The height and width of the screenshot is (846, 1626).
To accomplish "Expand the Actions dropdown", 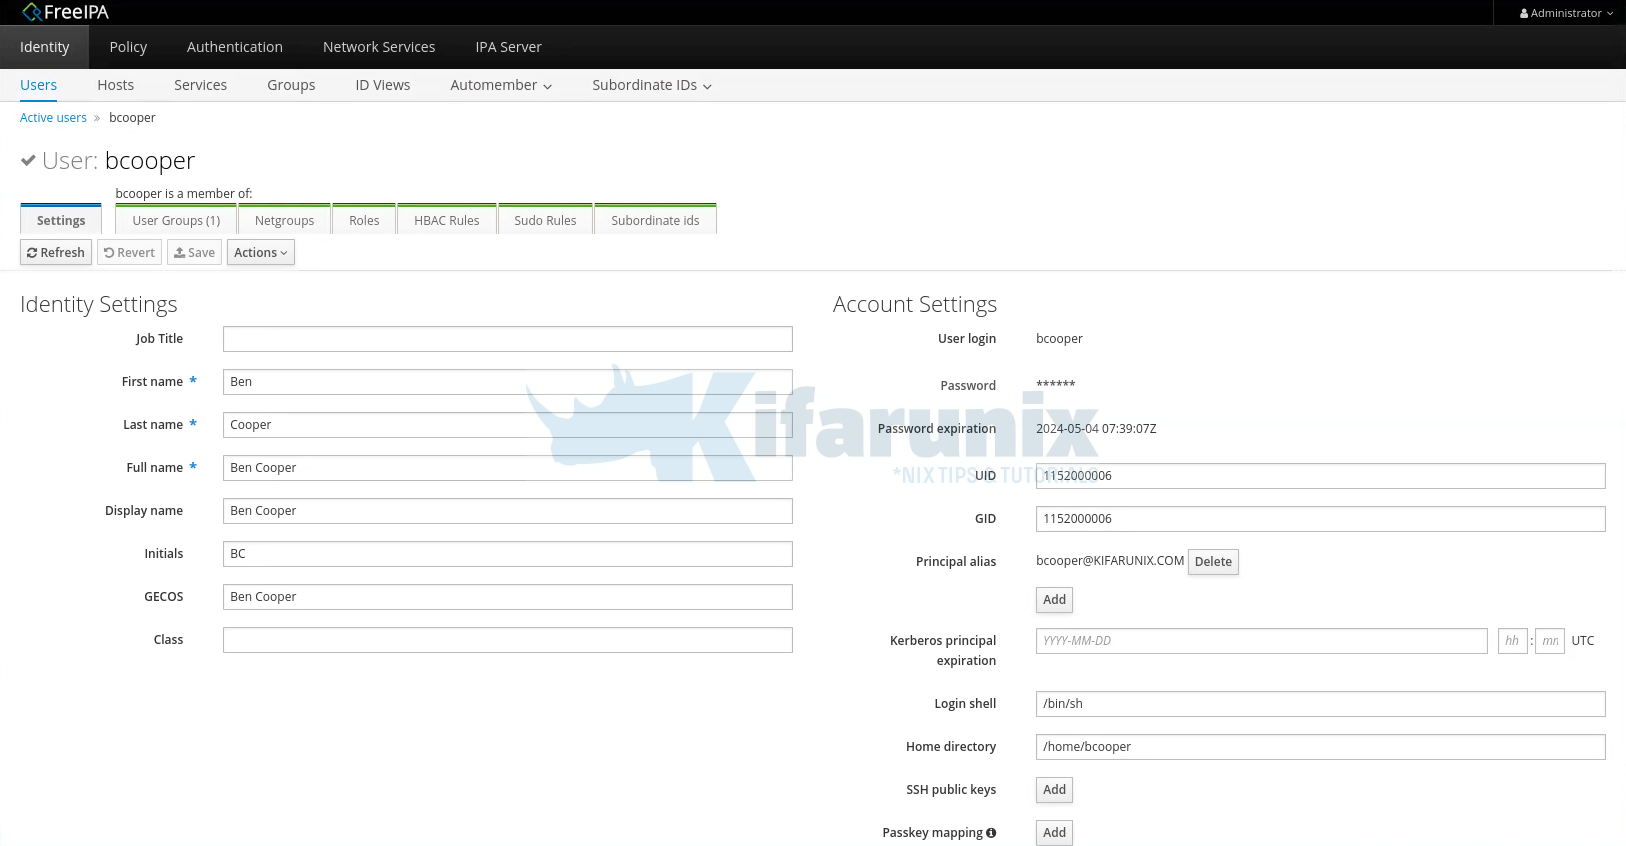I will (x=261, y=252).
